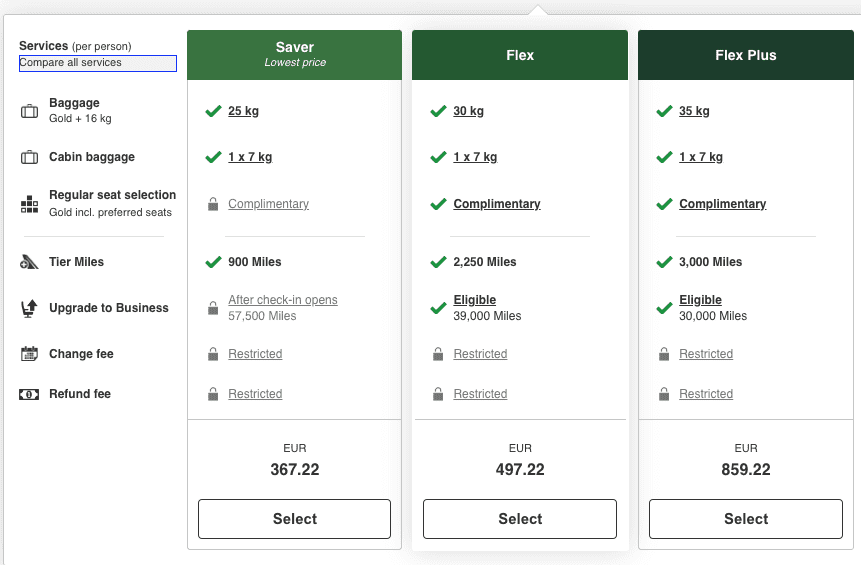Open the 35 kg baggage link under Flex Plus
This screenshot has width=861, height=565.
[x=694, y=111]
